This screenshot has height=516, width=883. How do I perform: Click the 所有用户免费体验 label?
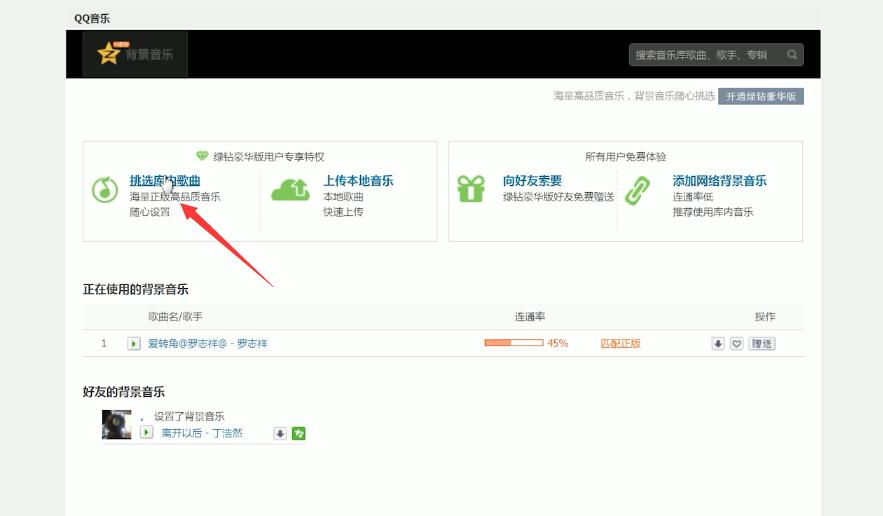625,156
